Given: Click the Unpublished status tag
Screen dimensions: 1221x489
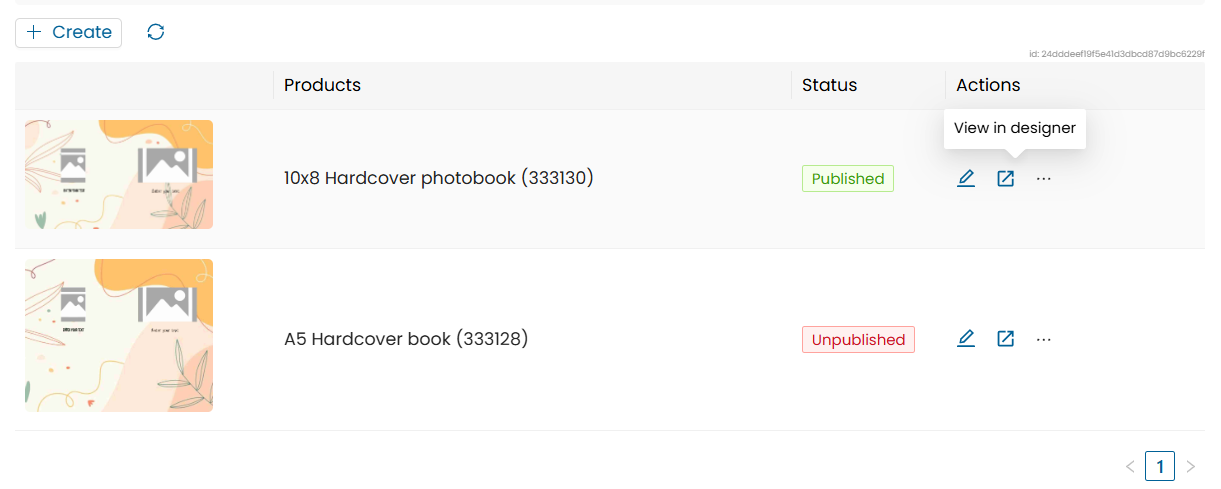Looking at the screenshot, I should 858,340.
